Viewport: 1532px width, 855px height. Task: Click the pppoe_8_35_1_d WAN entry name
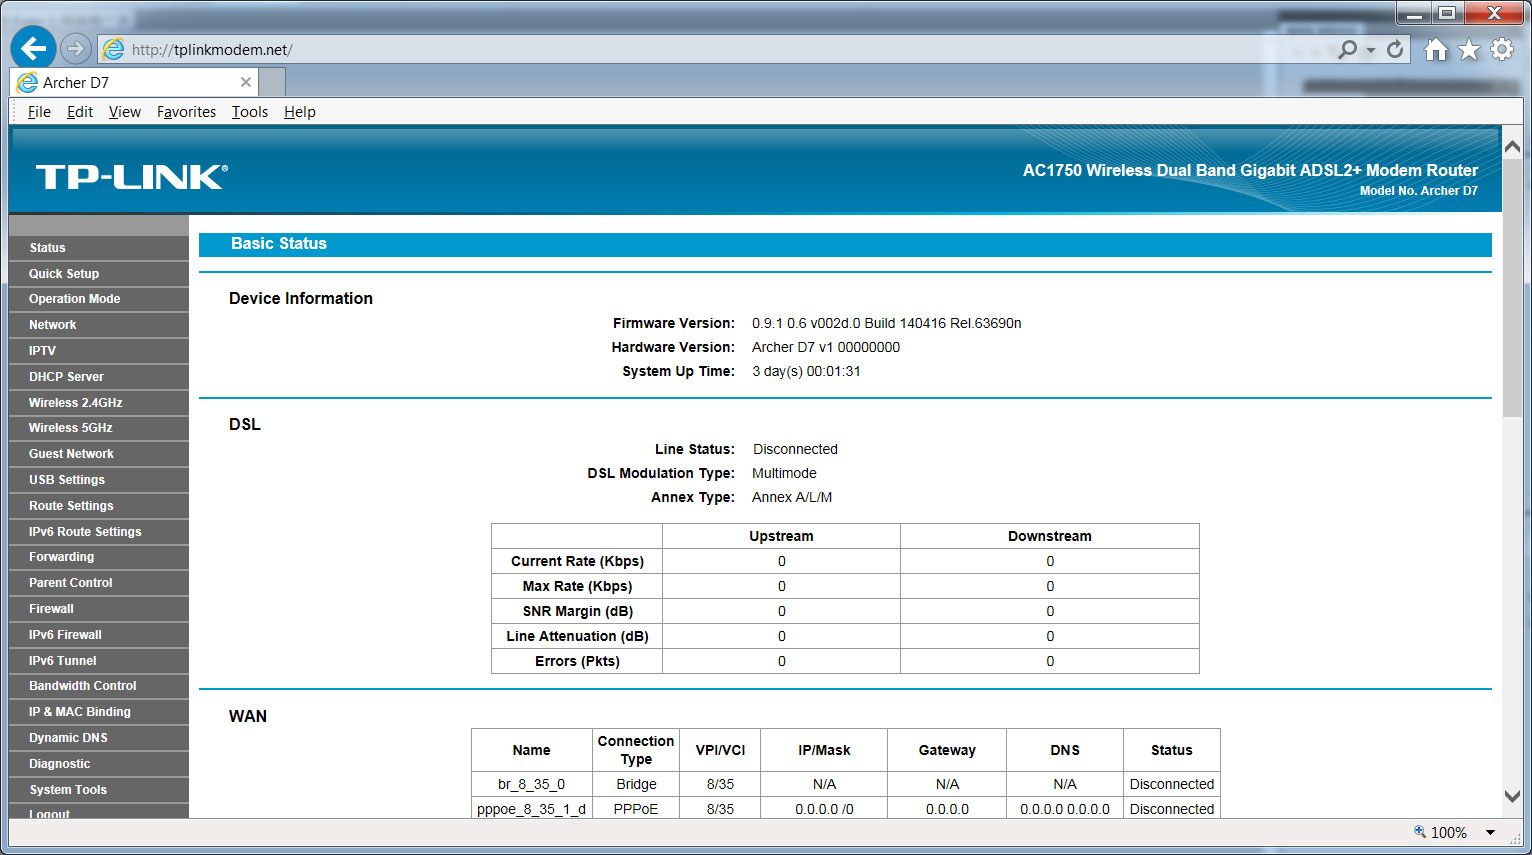pyautogui.click(x=531, y=809)
